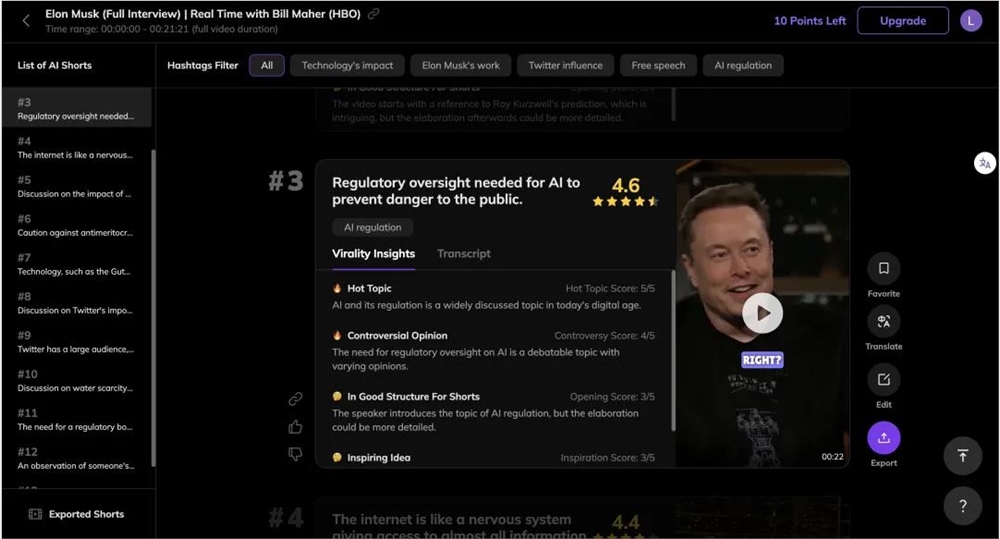Select short #11 The need for a regulatory bo
Screen dimensions: 1000x539
77,420
